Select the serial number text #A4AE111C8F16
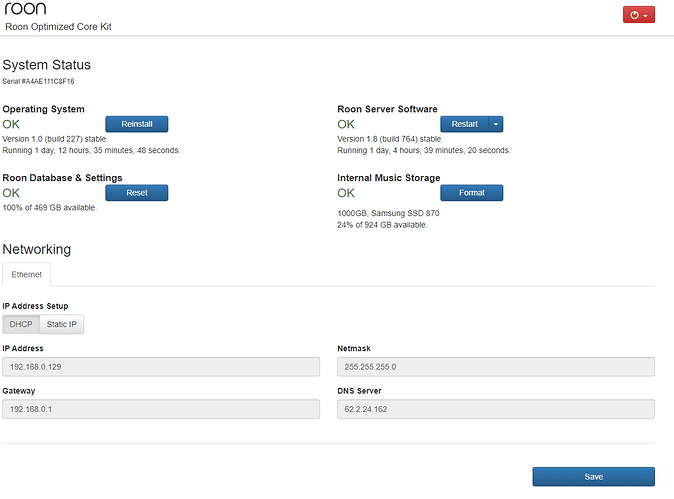This screenshot has height=499, width=674. tap(48, 81)
